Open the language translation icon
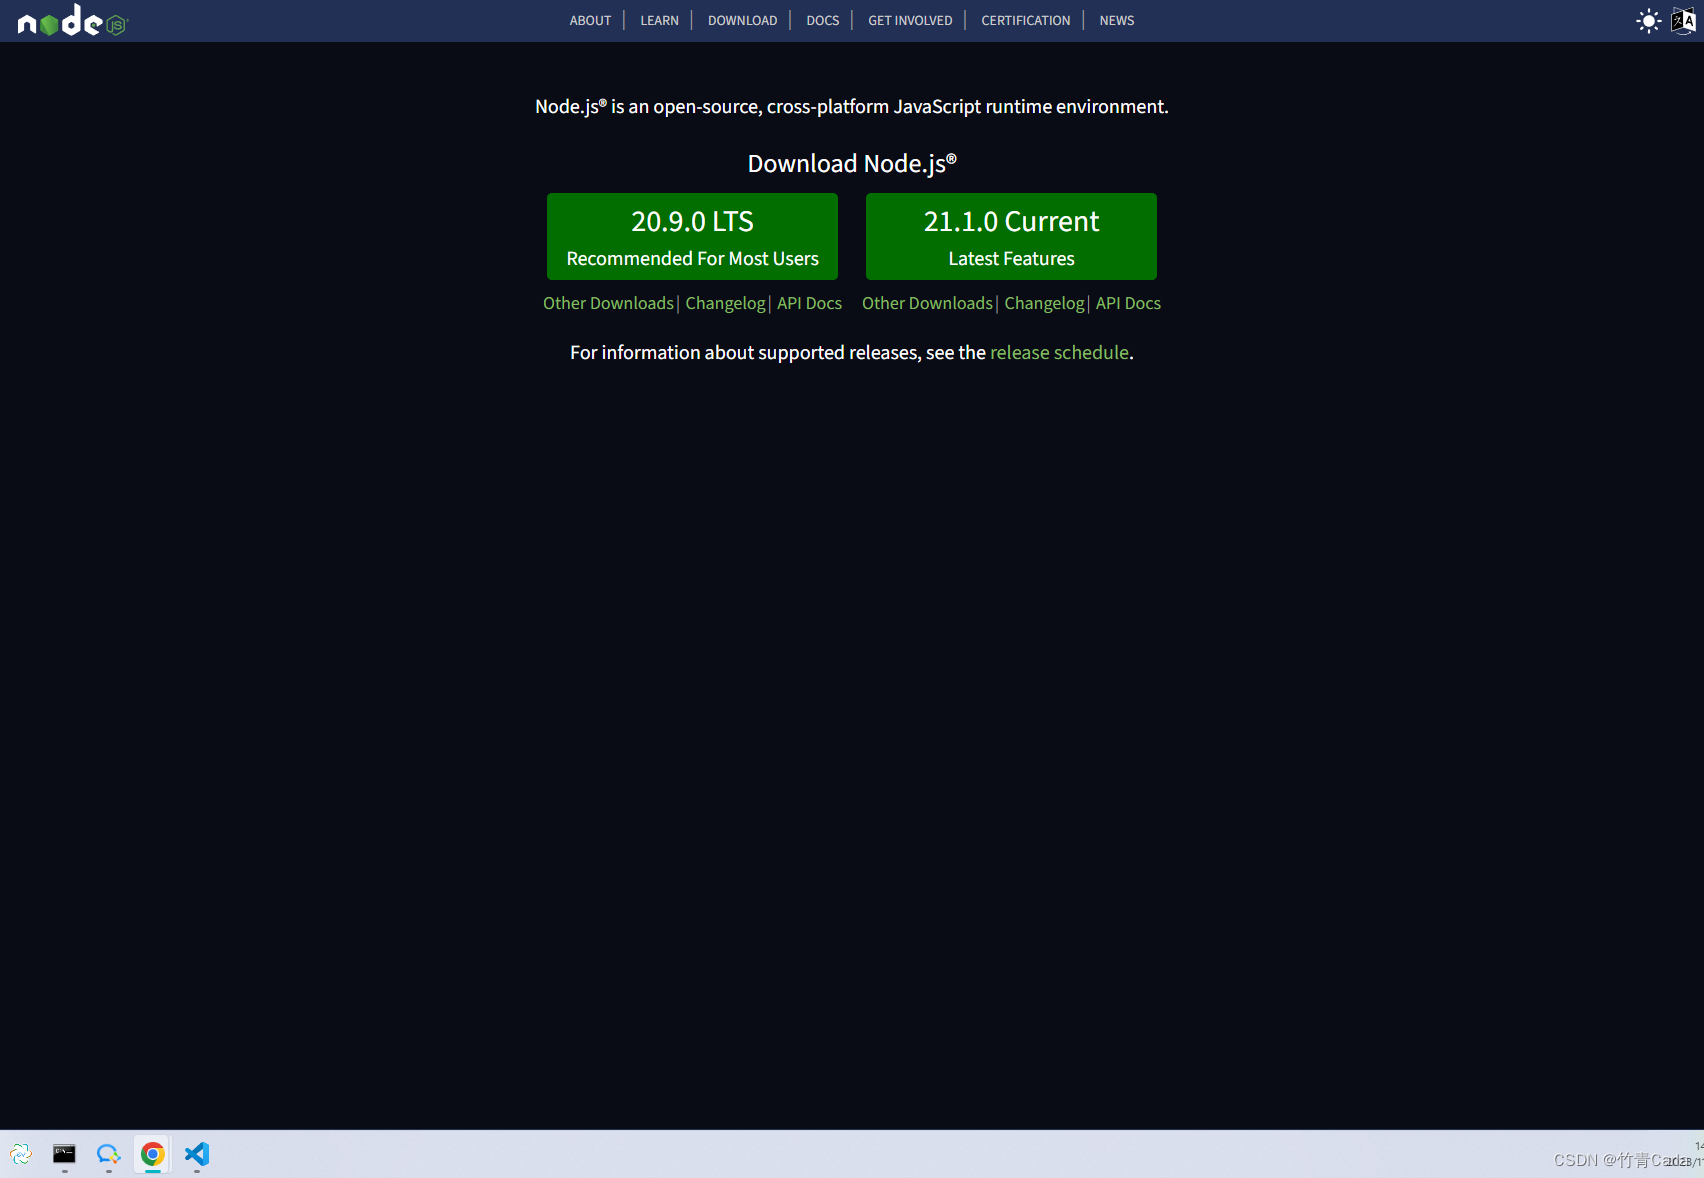This screenshot has width=1704, height=1178. [x=1684, y=21]
